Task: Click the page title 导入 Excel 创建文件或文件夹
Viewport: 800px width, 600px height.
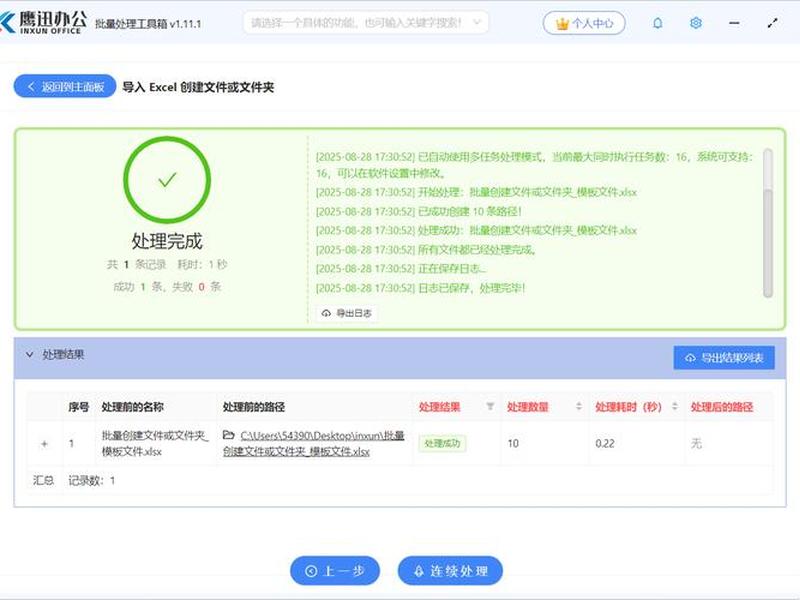Action: (x=198, y=87)
